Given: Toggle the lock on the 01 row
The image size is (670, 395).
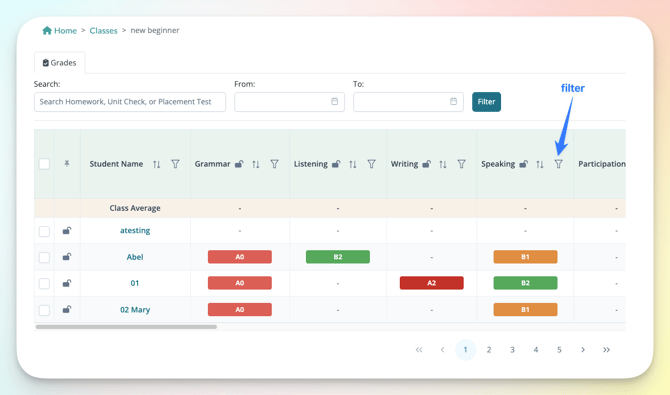Looking at the screenshot, I should (67, 283).
